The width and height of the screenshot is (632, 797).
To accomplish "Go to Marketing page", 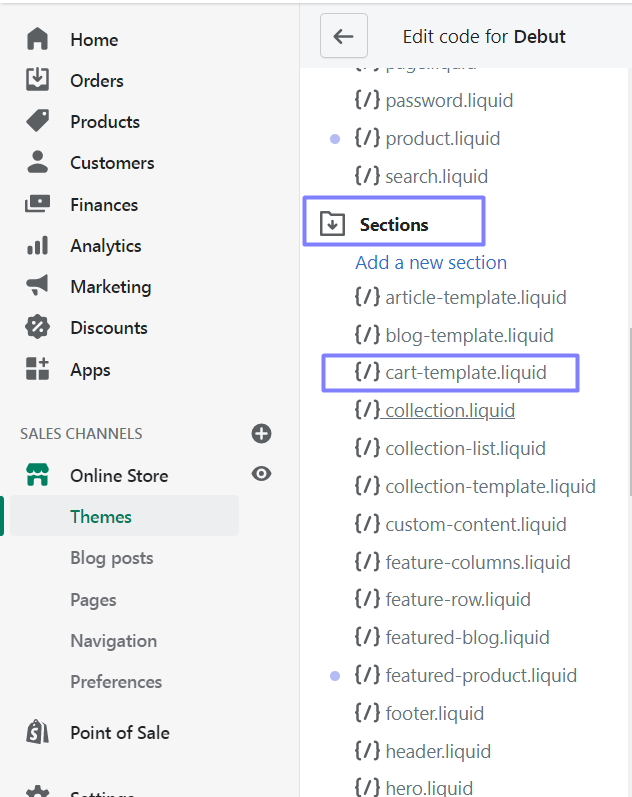I will (110, 287).
